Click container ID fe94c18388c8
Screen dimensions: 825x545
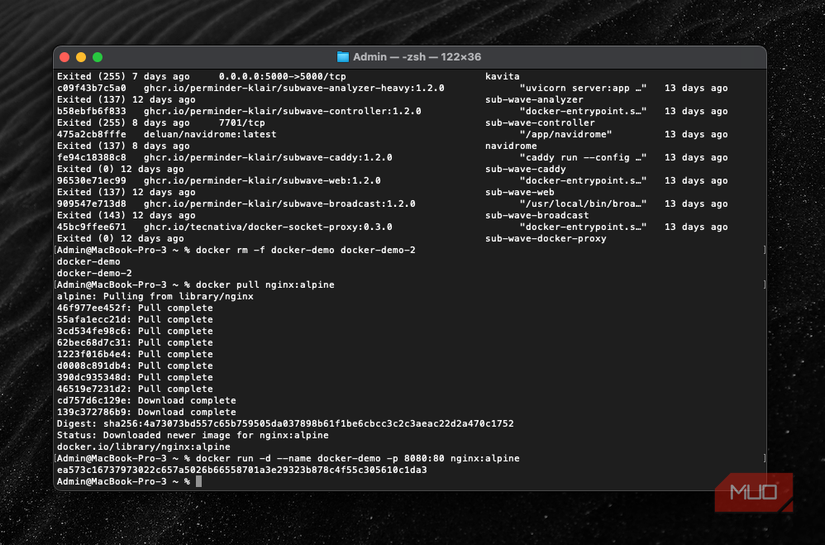(x=92, y=157)
